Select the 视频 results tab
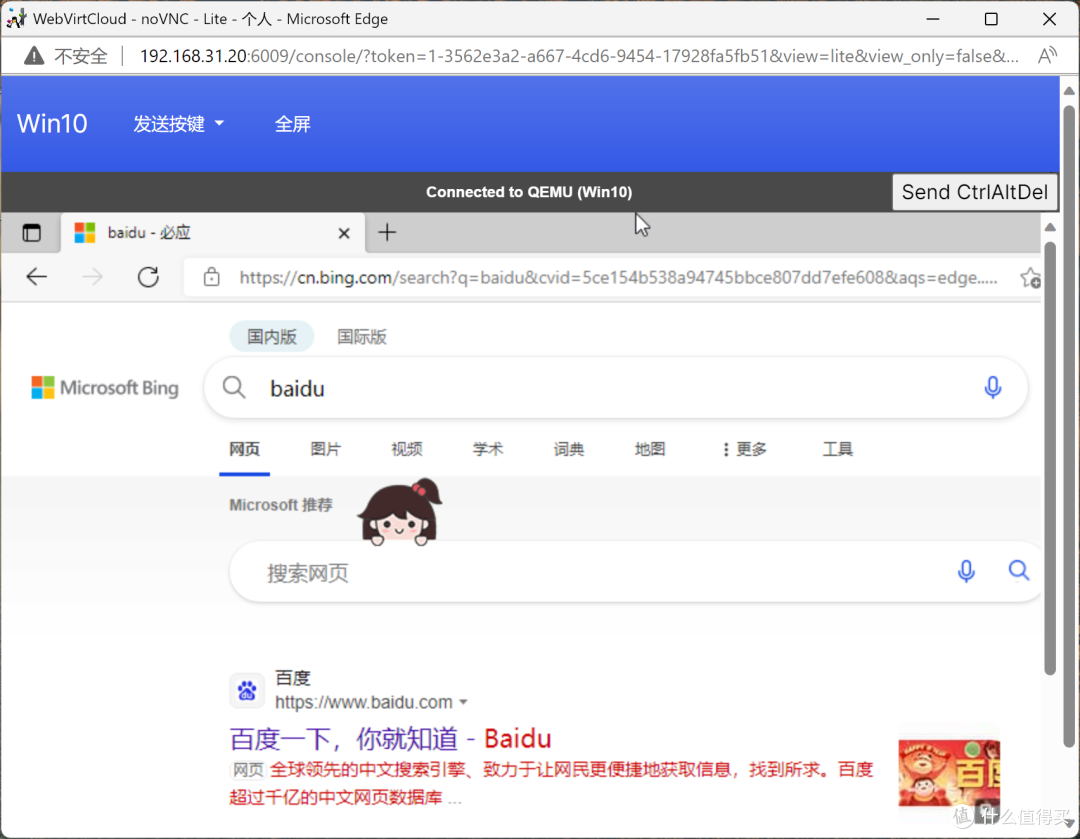Viewport: 1080px width, 839px height. [x=407, y=449]
